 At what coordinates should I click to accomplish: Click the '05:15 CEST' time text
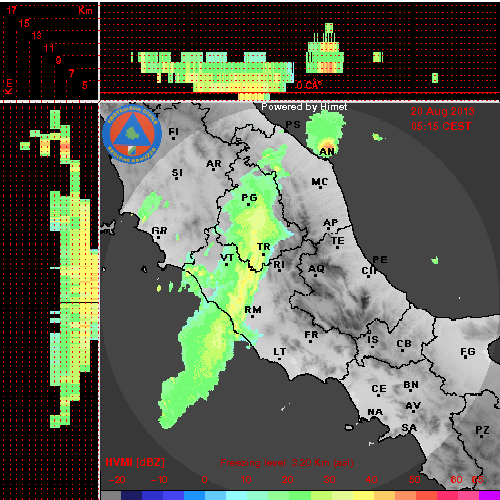pos(441,126)
